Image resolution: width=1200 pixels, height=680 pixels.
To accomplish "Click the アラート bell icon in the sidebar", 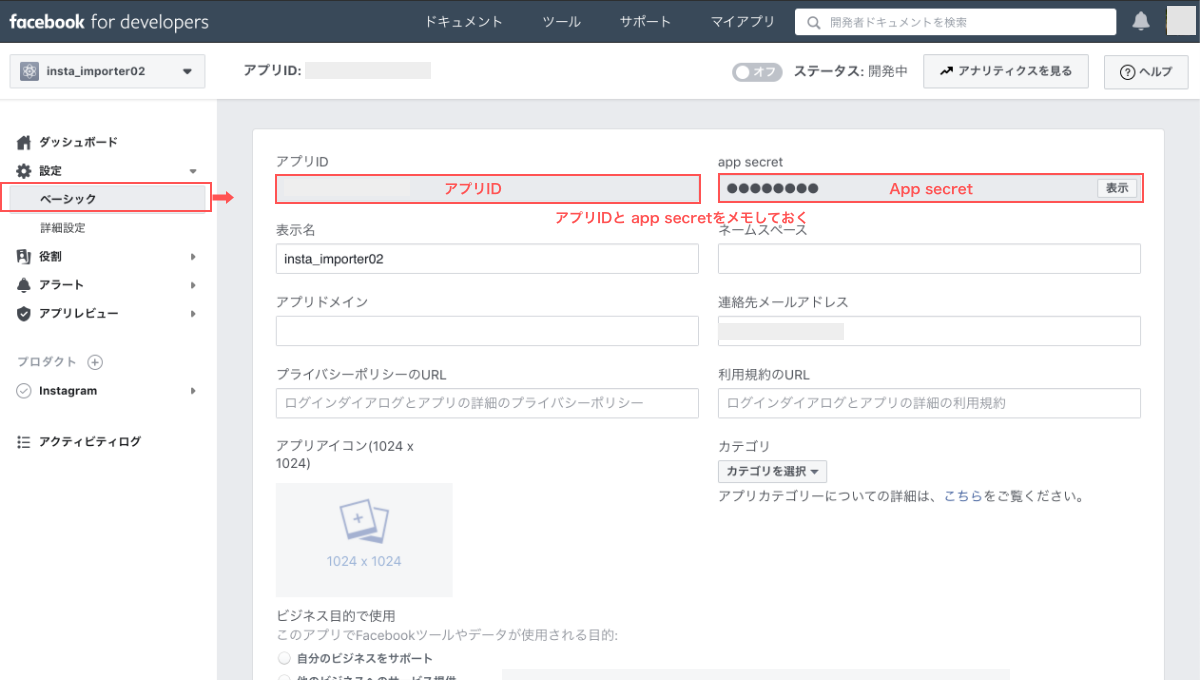I will point(24,284).
